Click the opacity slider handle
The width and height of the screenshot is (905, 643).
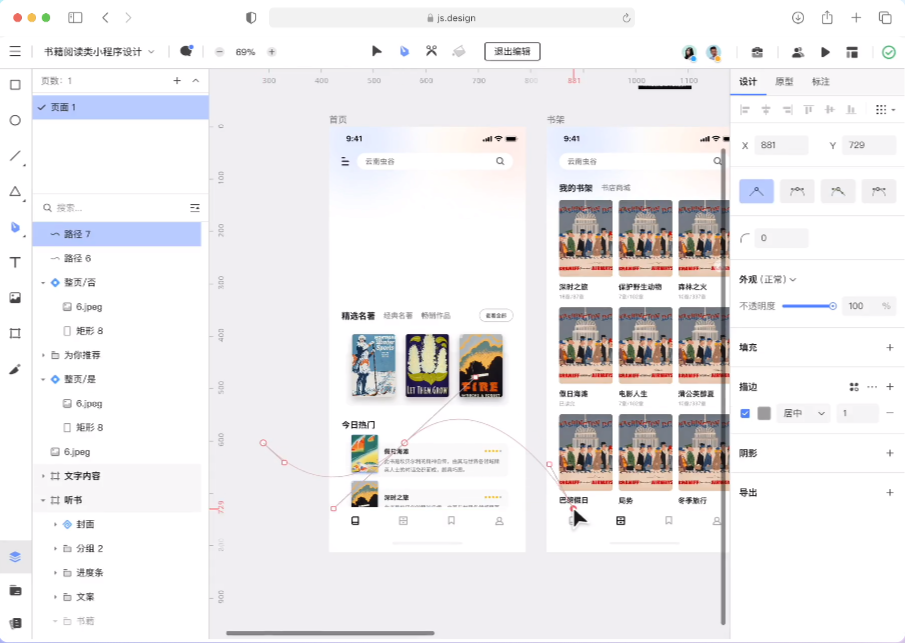click(832, 306)
